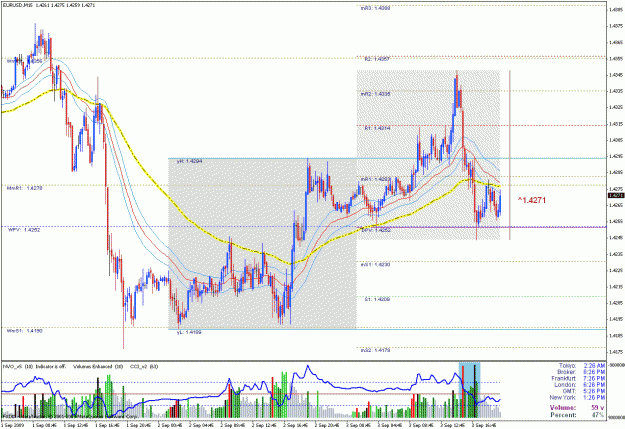Click the 3 Sep 12:45 time axis label
This screenshot has width=625, height=429.
click(454, 425)
